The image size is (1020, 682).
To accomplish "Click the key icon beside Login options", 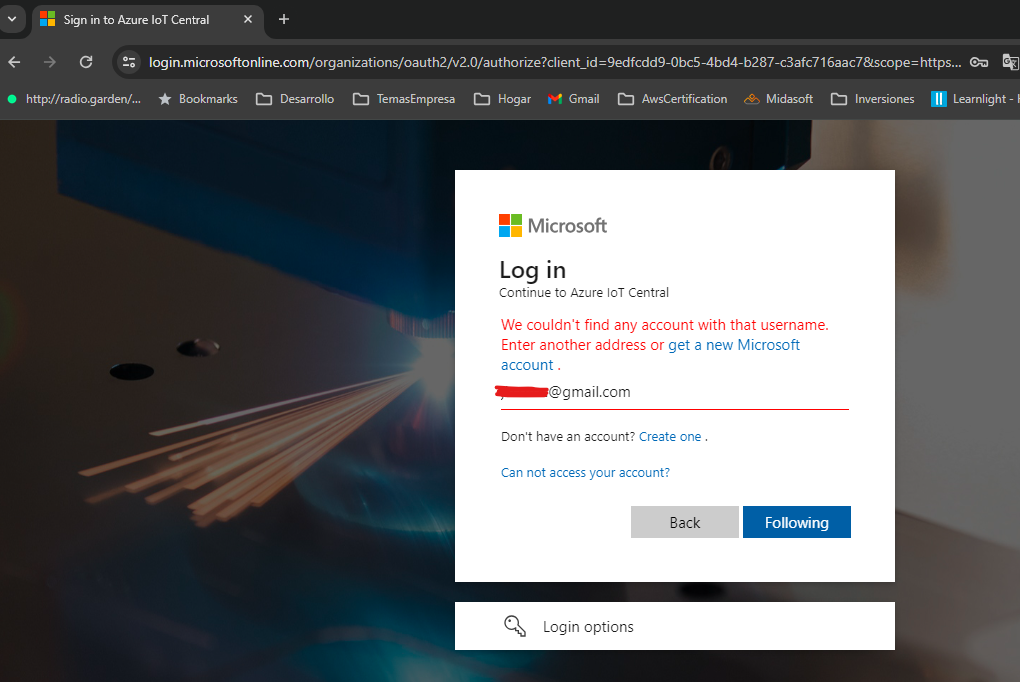I will [x=515, y=626].
